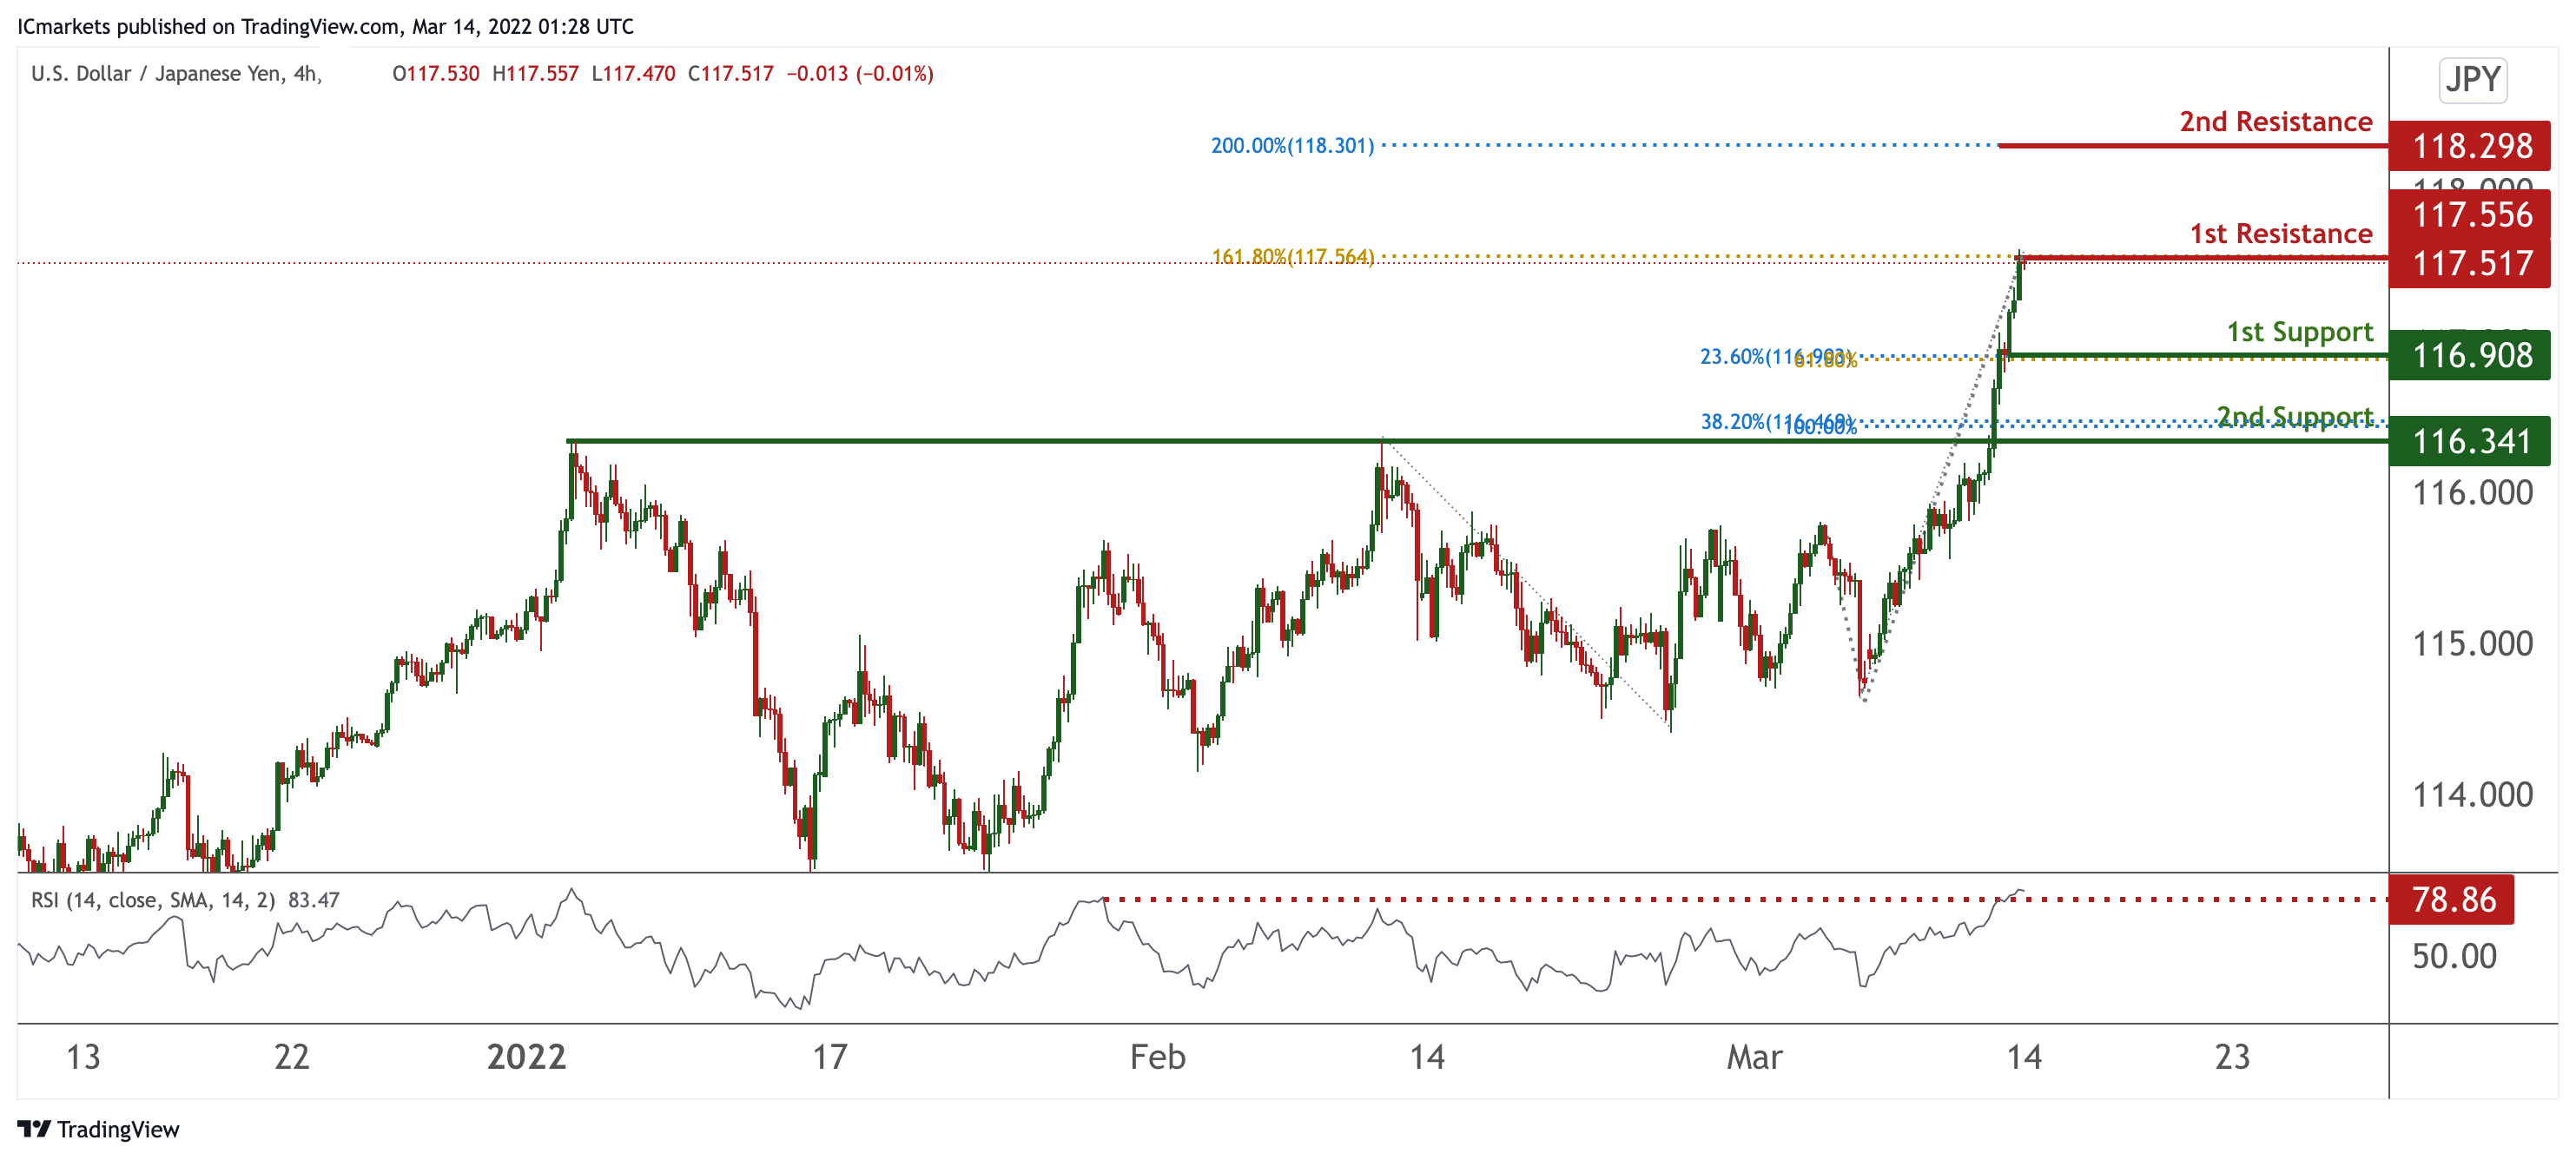Click the 117.556 resistance price label
Viewport: 2576px width, 1160px height.
(2471, 214)
